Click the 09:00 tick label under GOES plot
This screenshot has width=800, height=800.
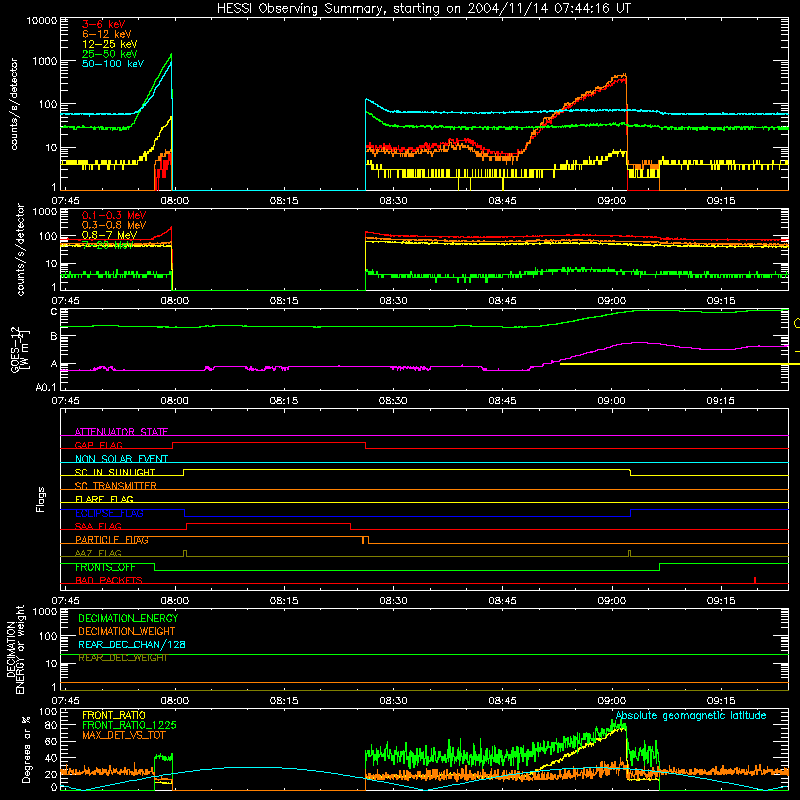click(611, 401)
